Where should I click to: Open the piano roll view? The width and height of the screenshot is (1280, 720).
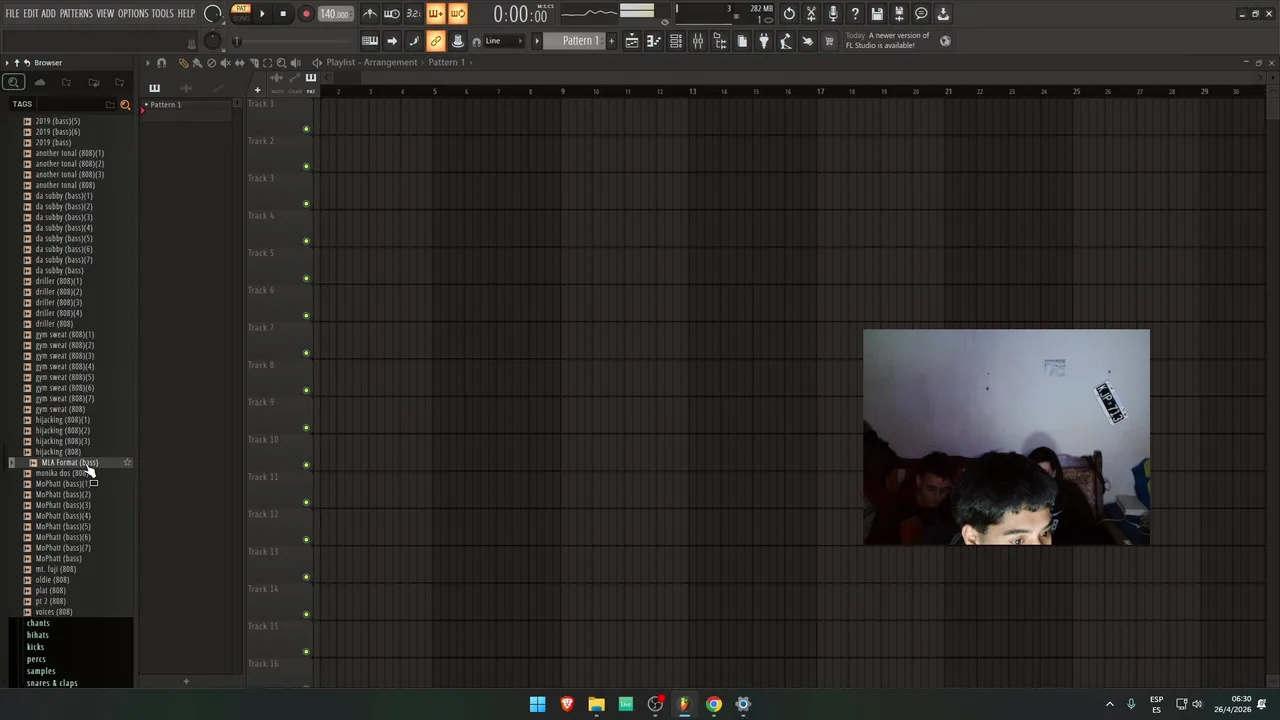(x=654, y=41)
